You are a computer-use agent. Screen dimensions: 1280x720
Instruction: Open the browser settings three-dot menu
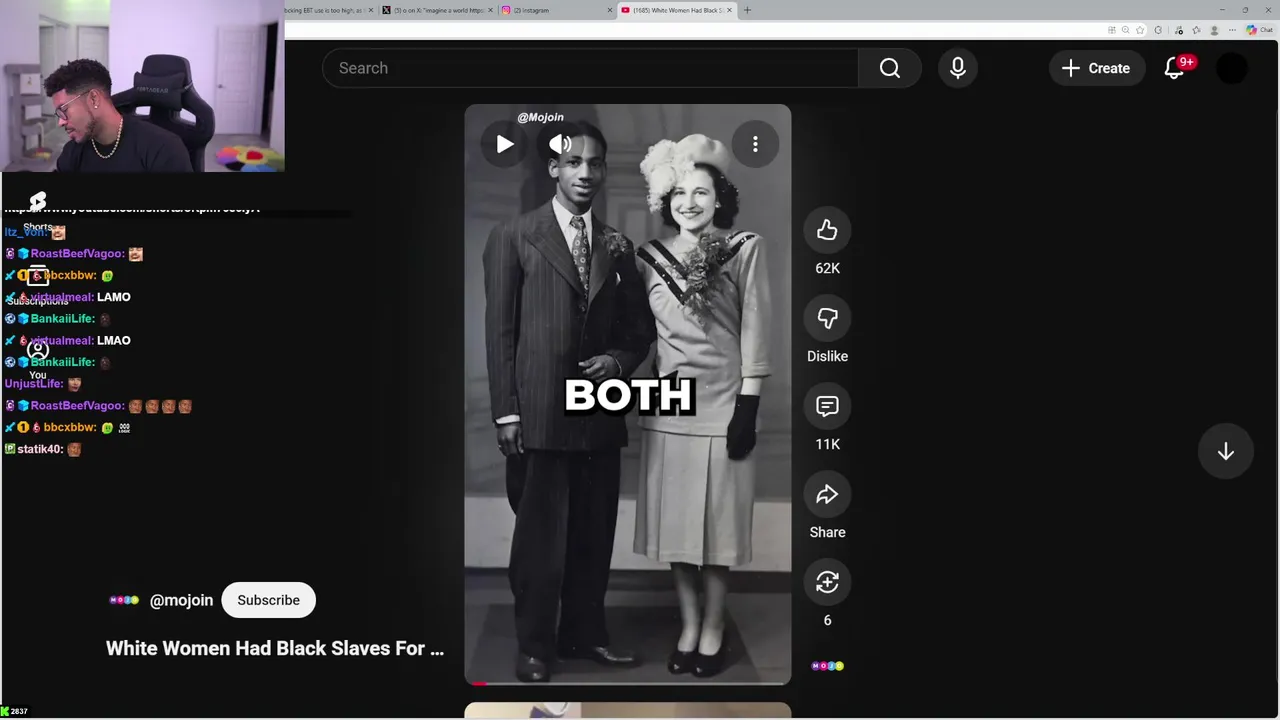1232,30
